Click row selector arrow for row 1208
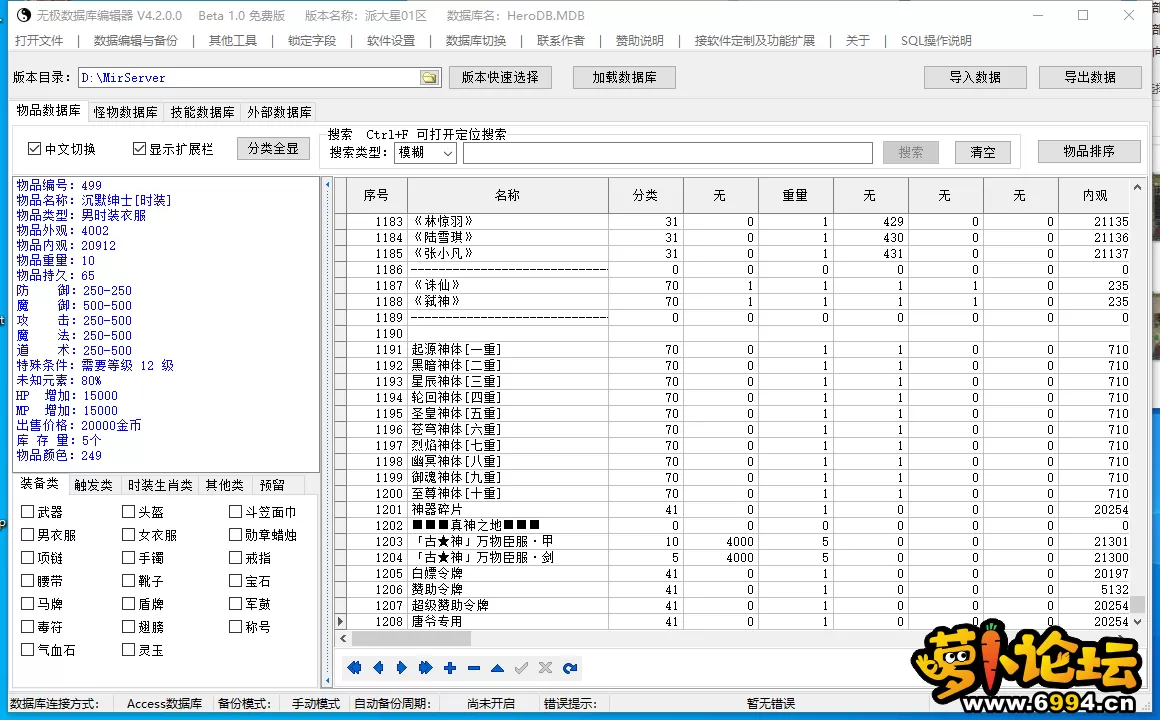The width and height of the screenshot is (1160, 720). pyautogui.click(x=340, y=622)
